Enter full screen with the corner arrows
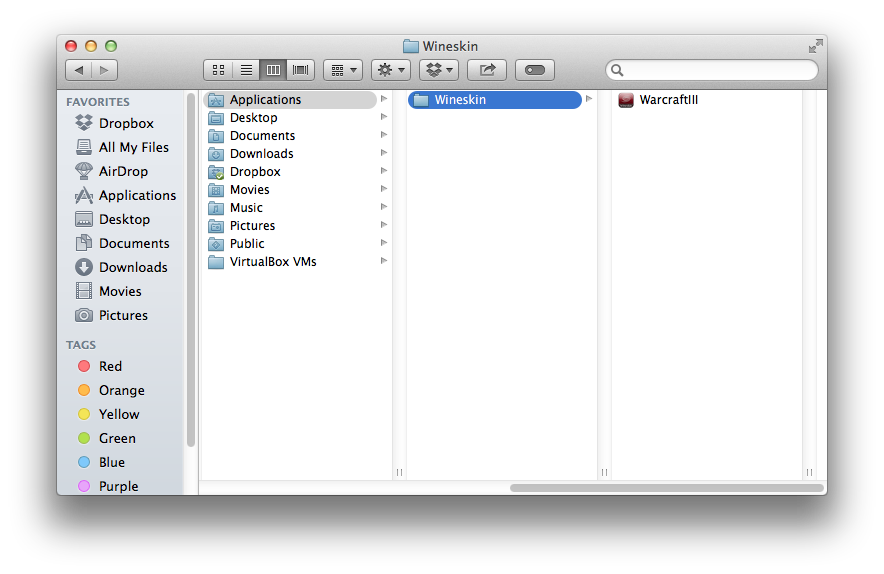 tap(815, 46)
